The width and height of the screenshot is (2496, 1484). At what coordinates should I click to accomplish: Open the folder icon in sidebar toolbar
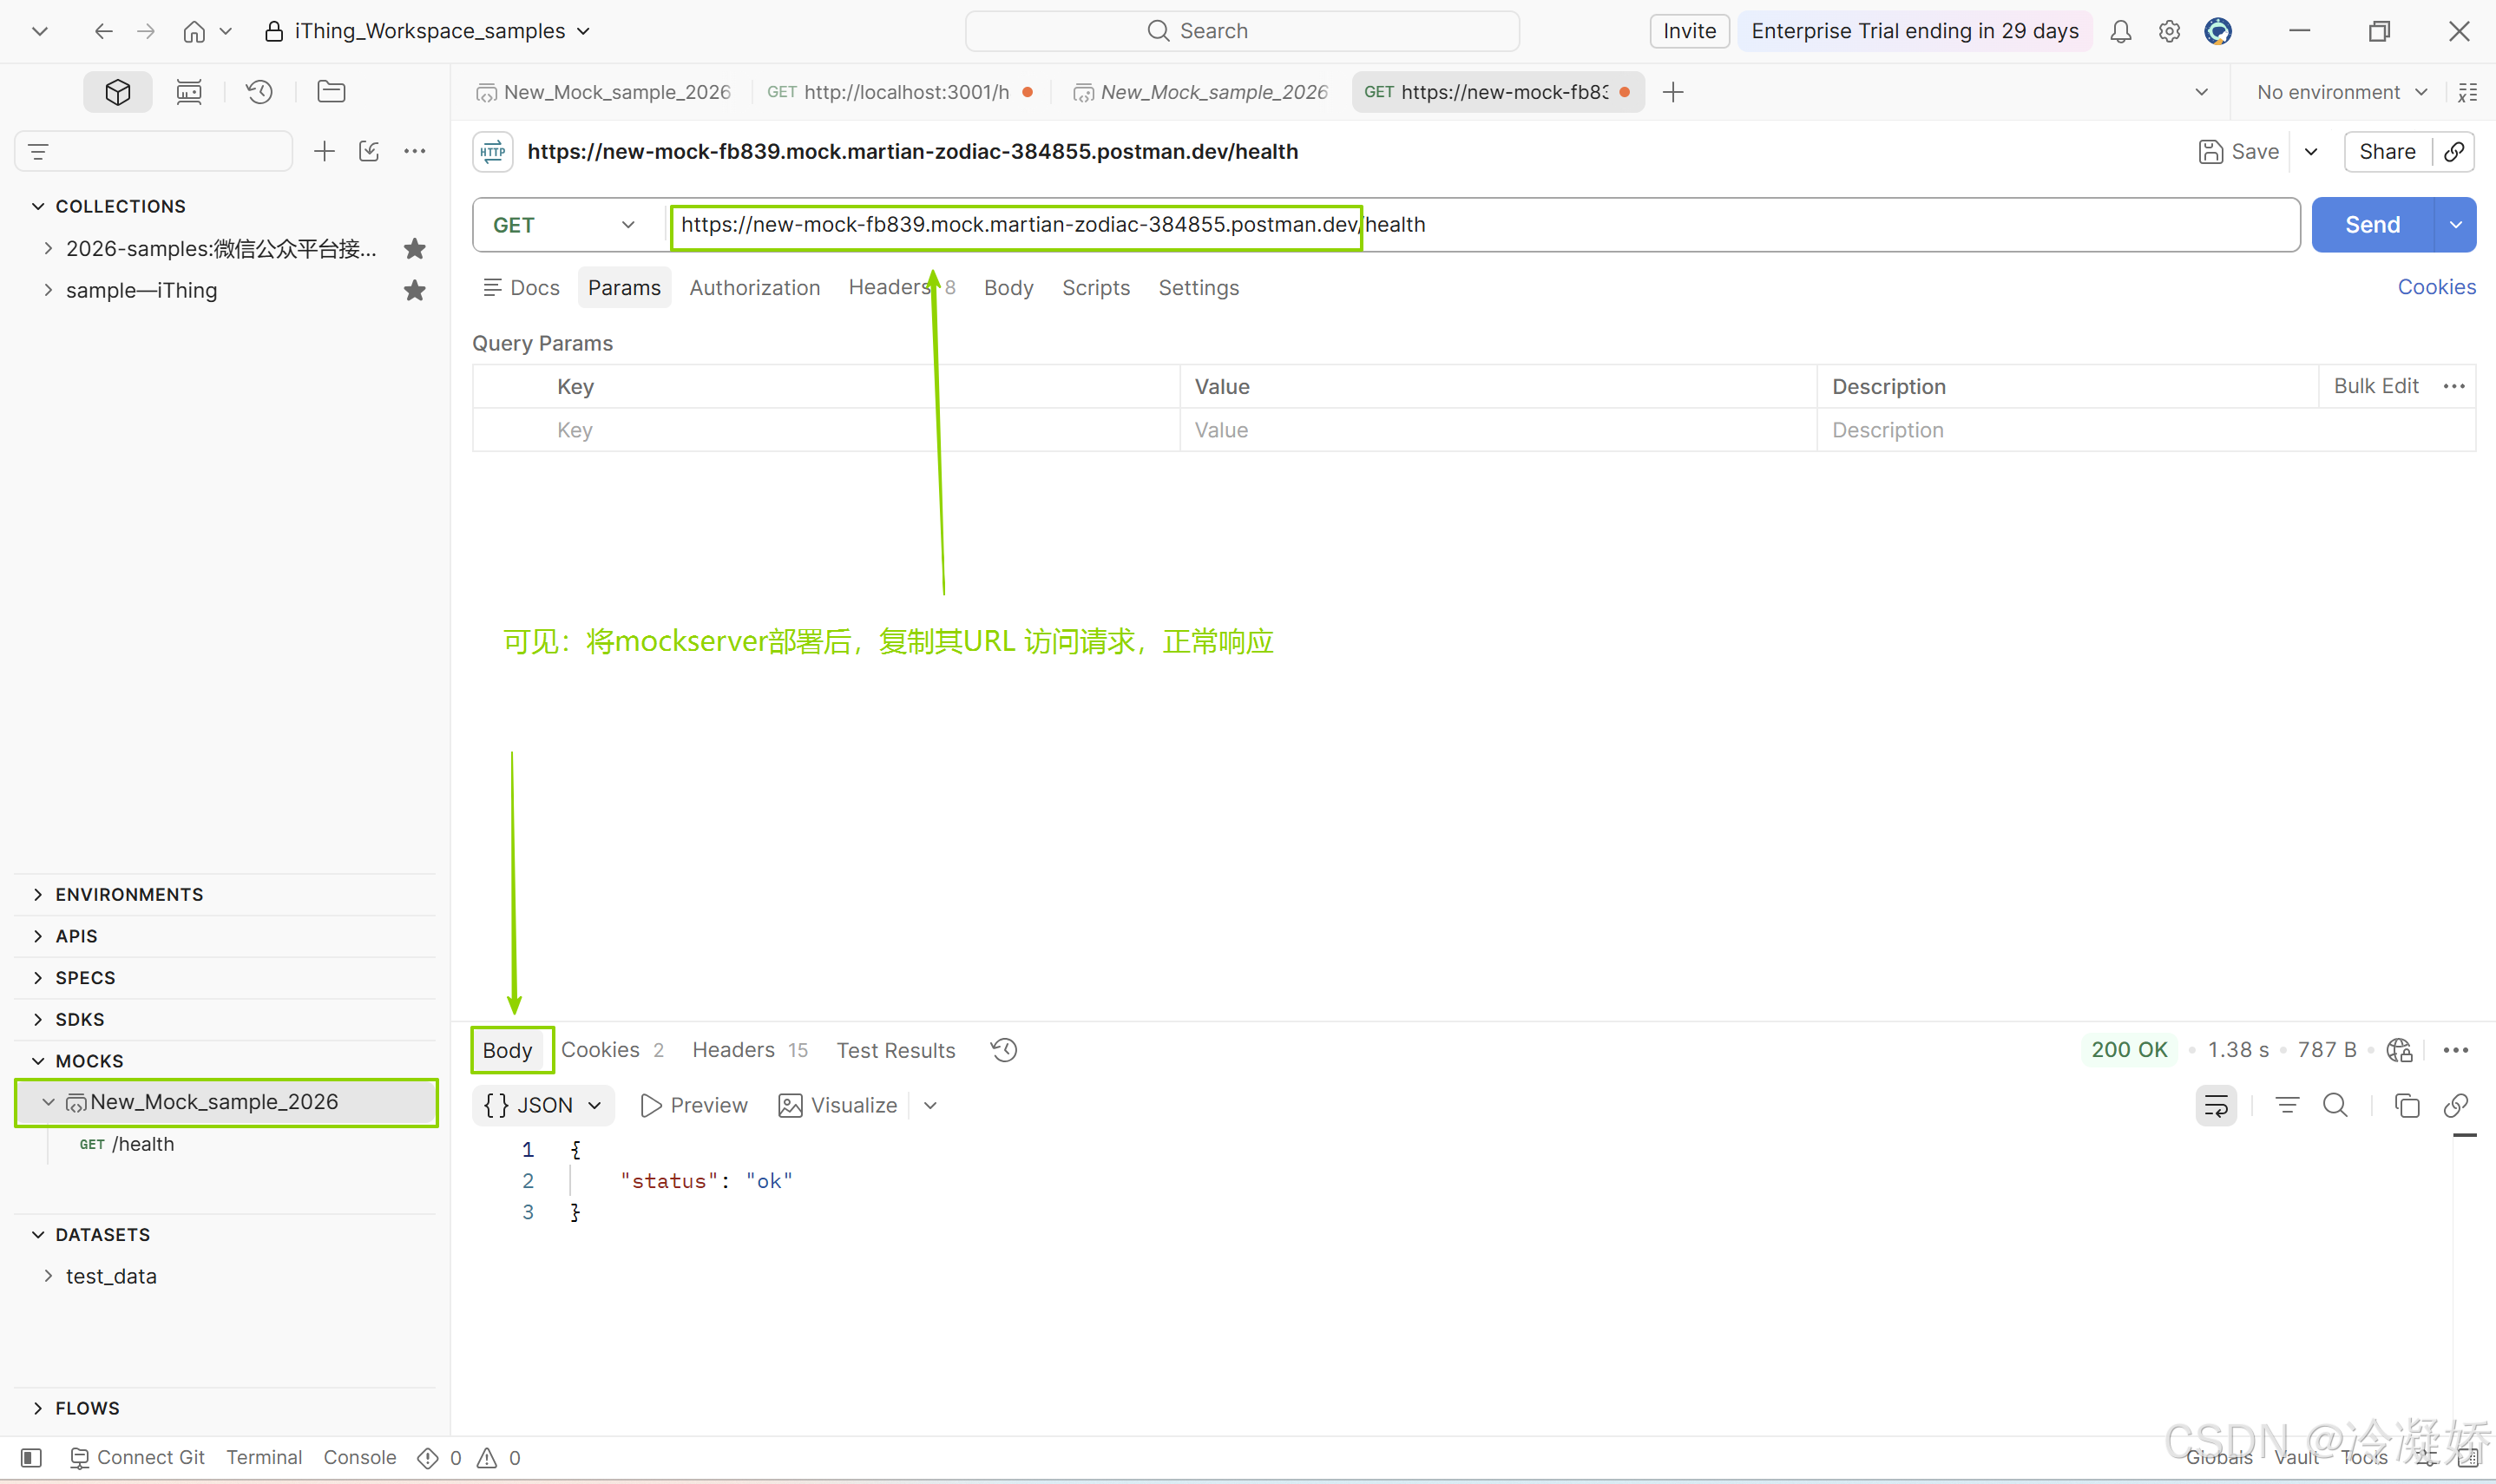coord(331,92)
